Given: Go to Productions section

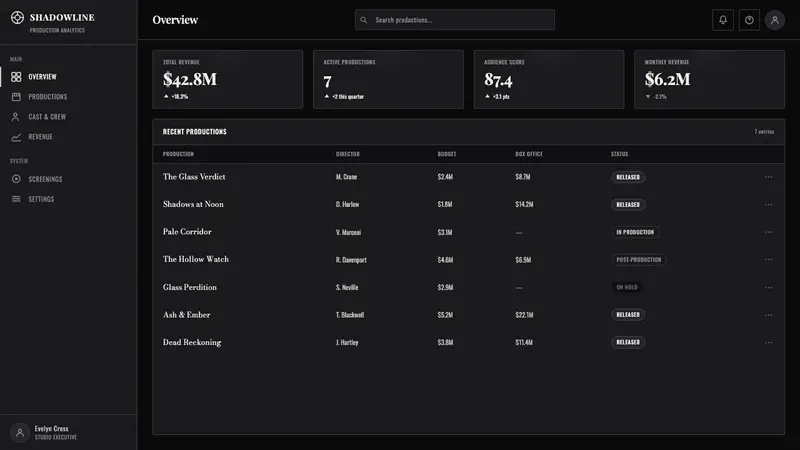Looking at the screenshot, I should pos(69,96).
